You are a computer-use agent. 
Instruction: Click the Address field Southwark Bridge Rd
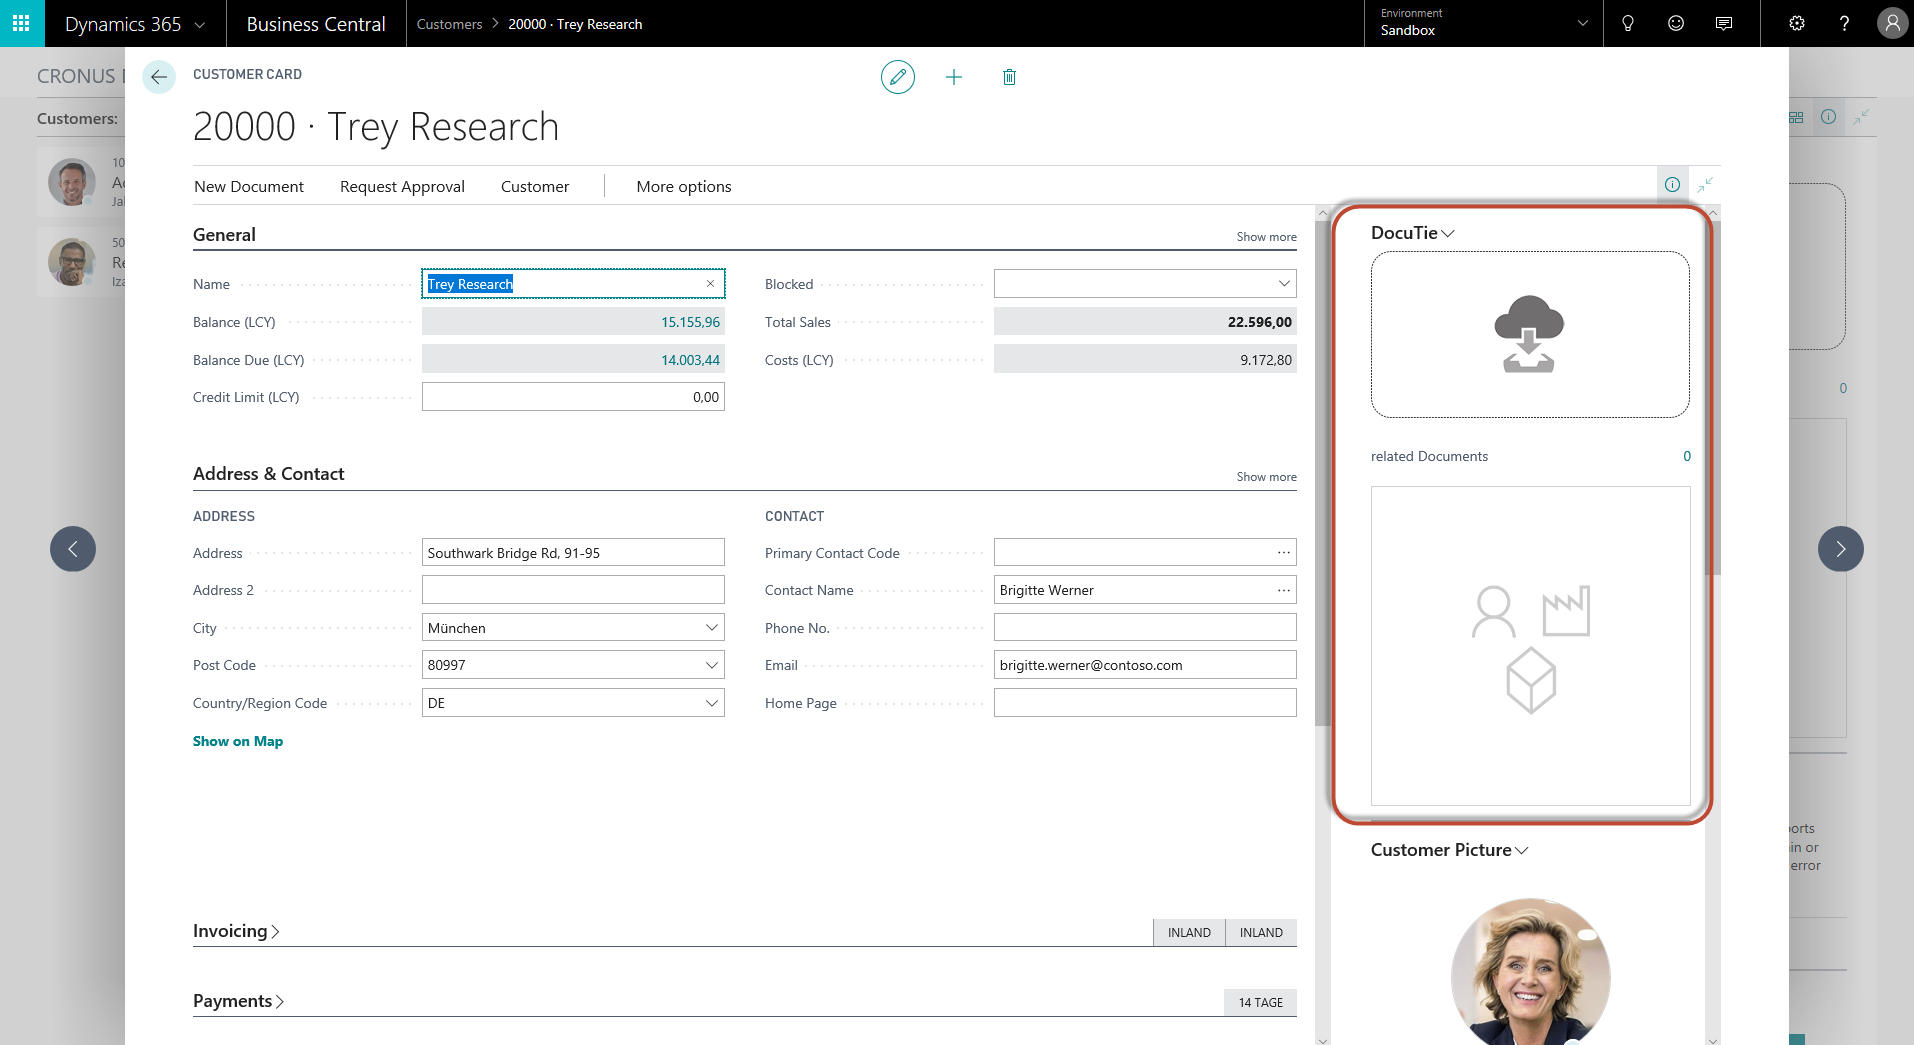[x=573, y=553]
